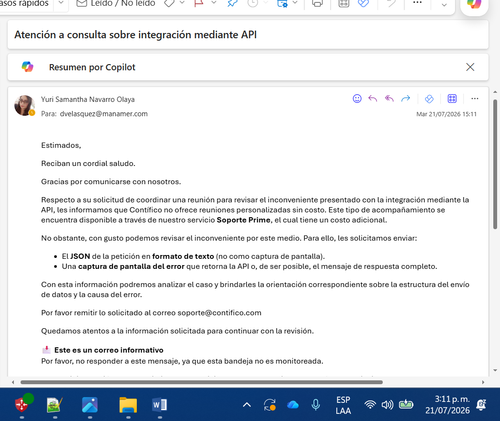Flag the message with the red flag

pyautogui.click(x=199, y=3)
